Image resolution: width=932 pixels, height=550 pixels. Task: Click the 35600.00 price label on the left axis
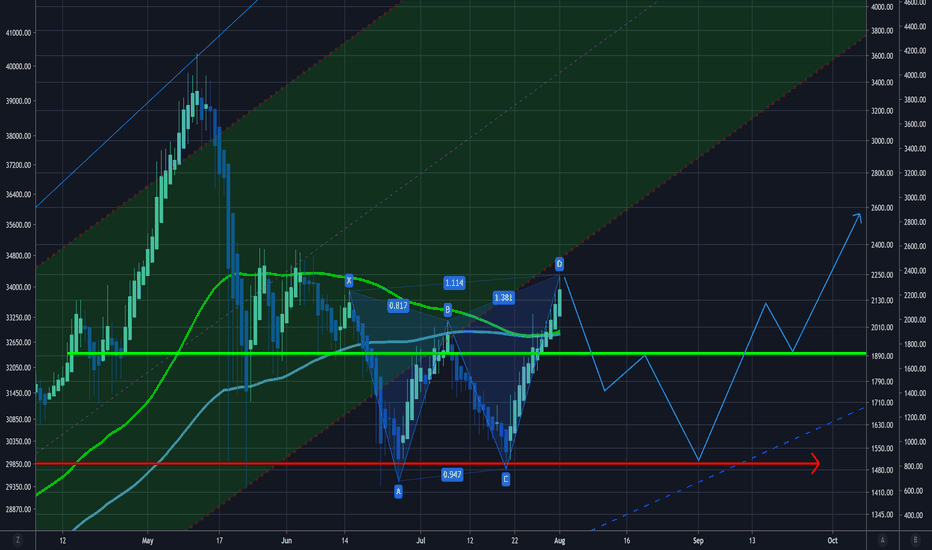tap(18, 225)
